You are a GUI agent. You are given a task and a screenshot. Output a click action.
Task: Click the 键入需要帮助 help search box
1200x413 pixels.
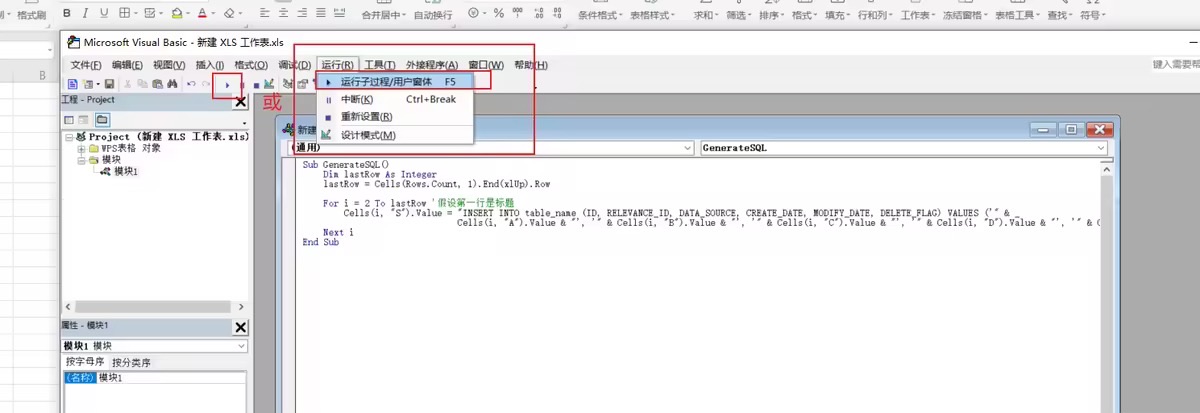1175,64
